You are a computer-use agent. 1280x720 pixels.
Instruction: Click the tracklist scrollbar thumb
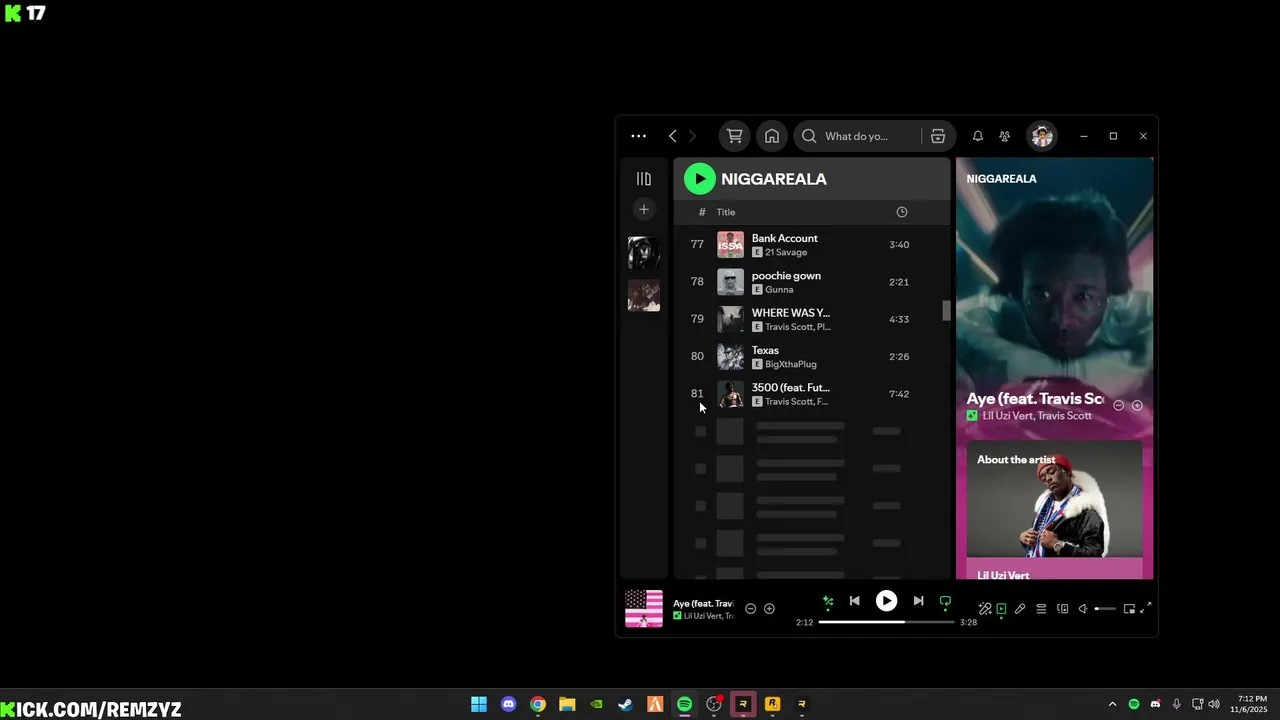(946, 311)
